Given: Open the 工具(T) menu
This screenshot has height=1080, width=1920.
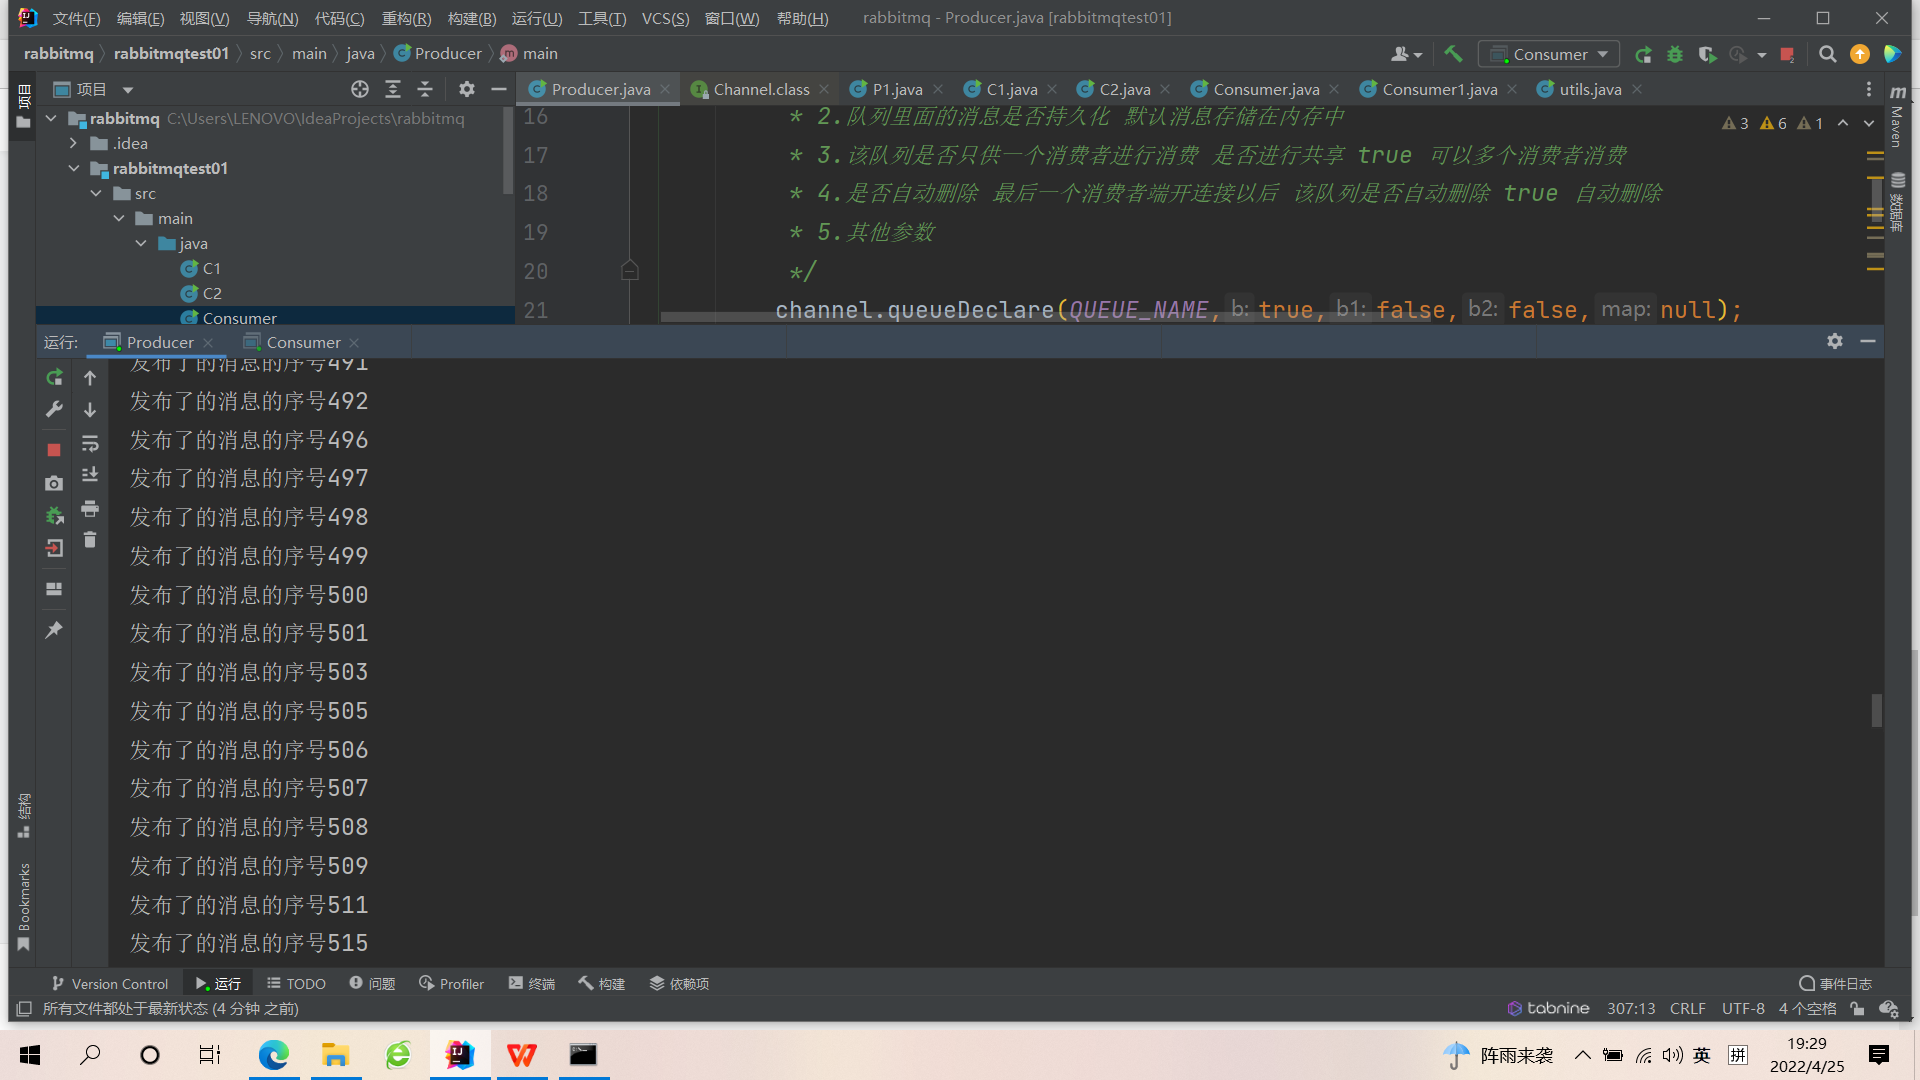Looking at the screenshot, I should pyautogui.click(x=601, y=18).
